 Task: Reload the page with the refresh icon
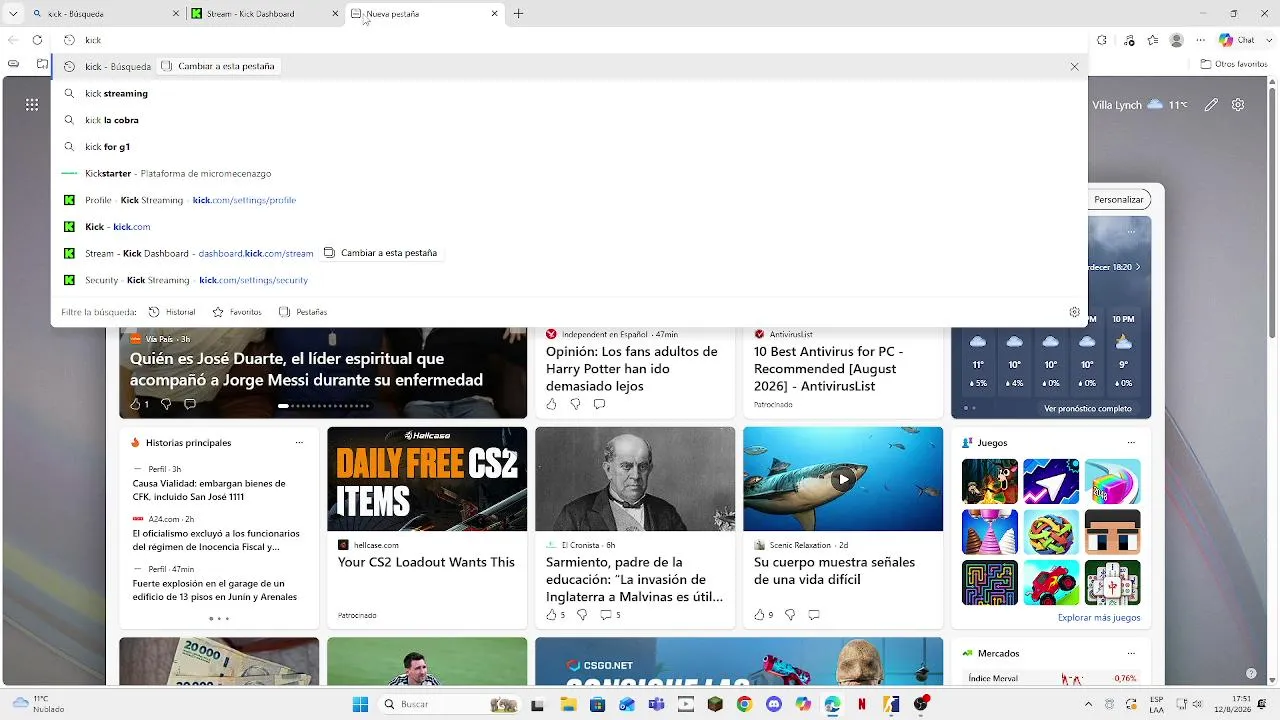click(x=37, y=40)
